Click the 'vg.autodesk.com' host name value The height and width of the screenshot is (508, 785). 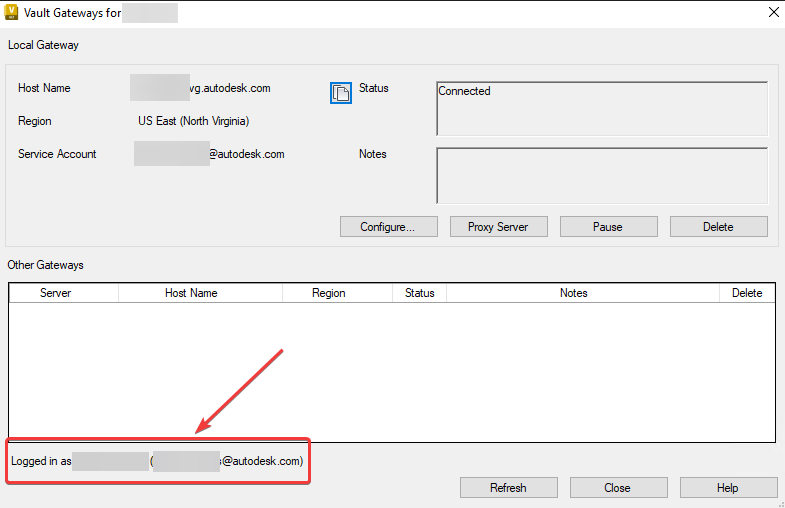pyautogui.click(x=230, y=88)
